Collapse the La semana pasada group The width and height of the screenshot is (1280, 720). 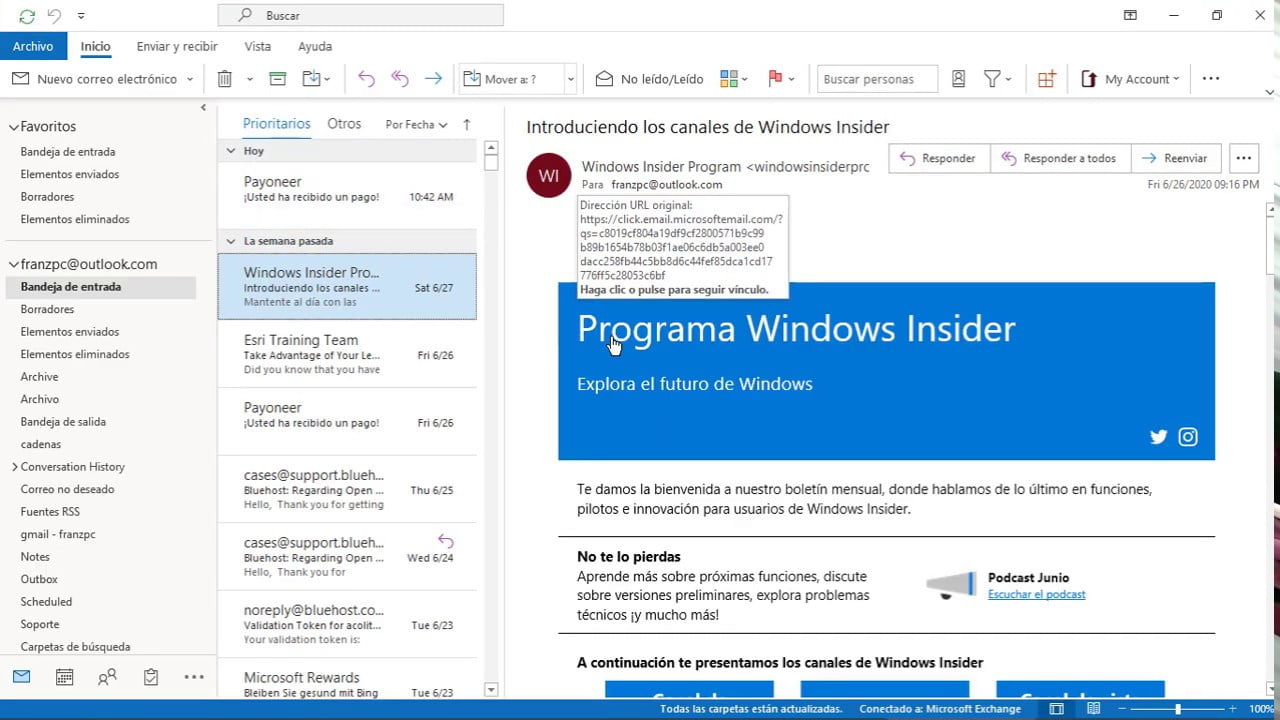coord(230,241)
